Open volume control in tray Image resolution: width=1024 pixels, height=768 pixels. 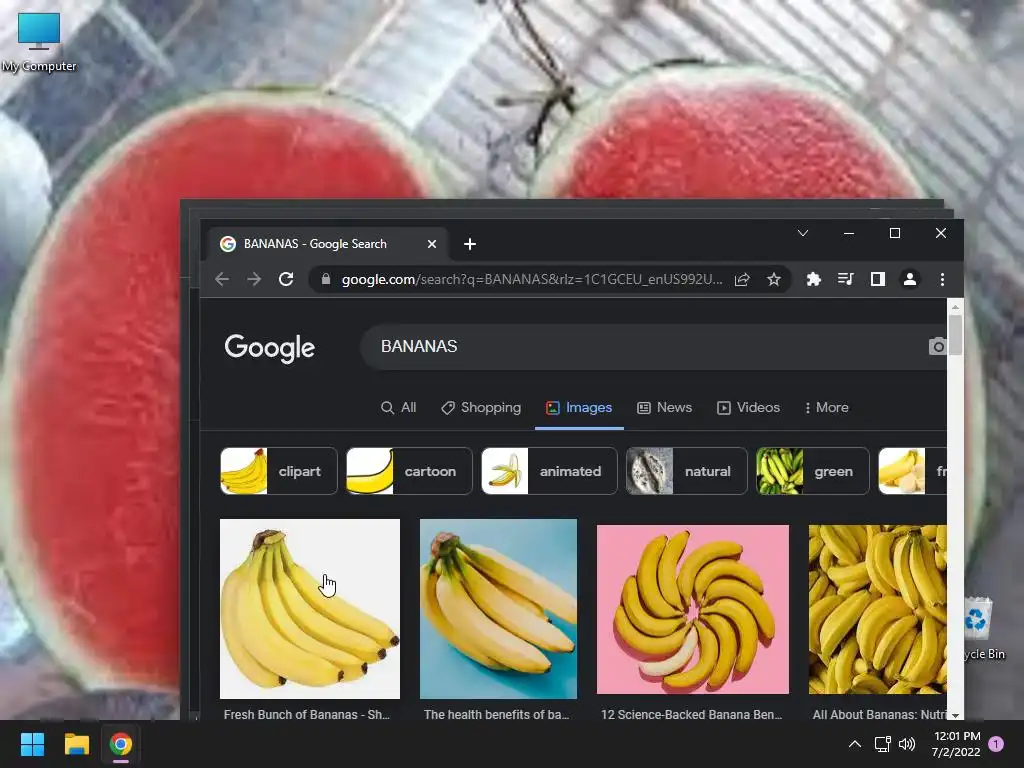[x=907, y=744]
